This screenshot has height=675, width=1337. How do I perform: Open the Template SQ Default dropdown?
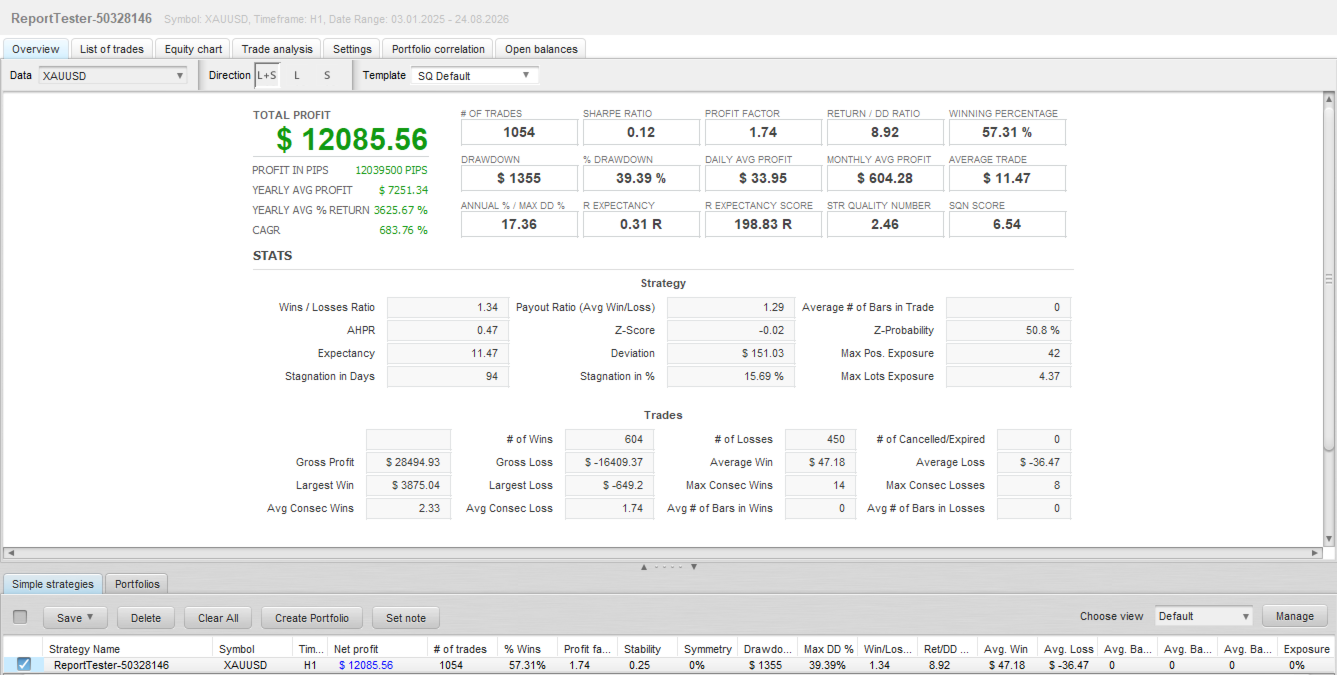pos(475,75)
